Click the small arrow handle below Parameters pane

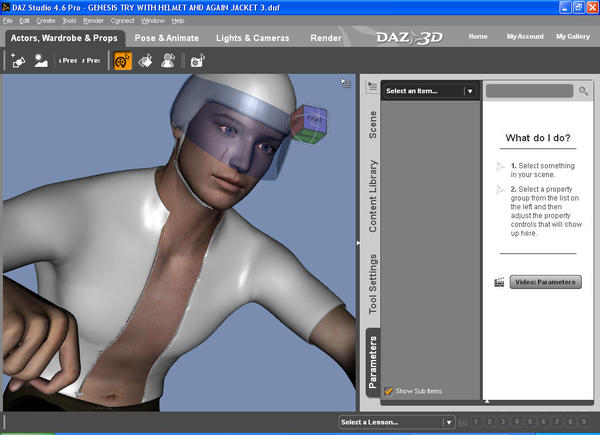(x=487, y=401)
